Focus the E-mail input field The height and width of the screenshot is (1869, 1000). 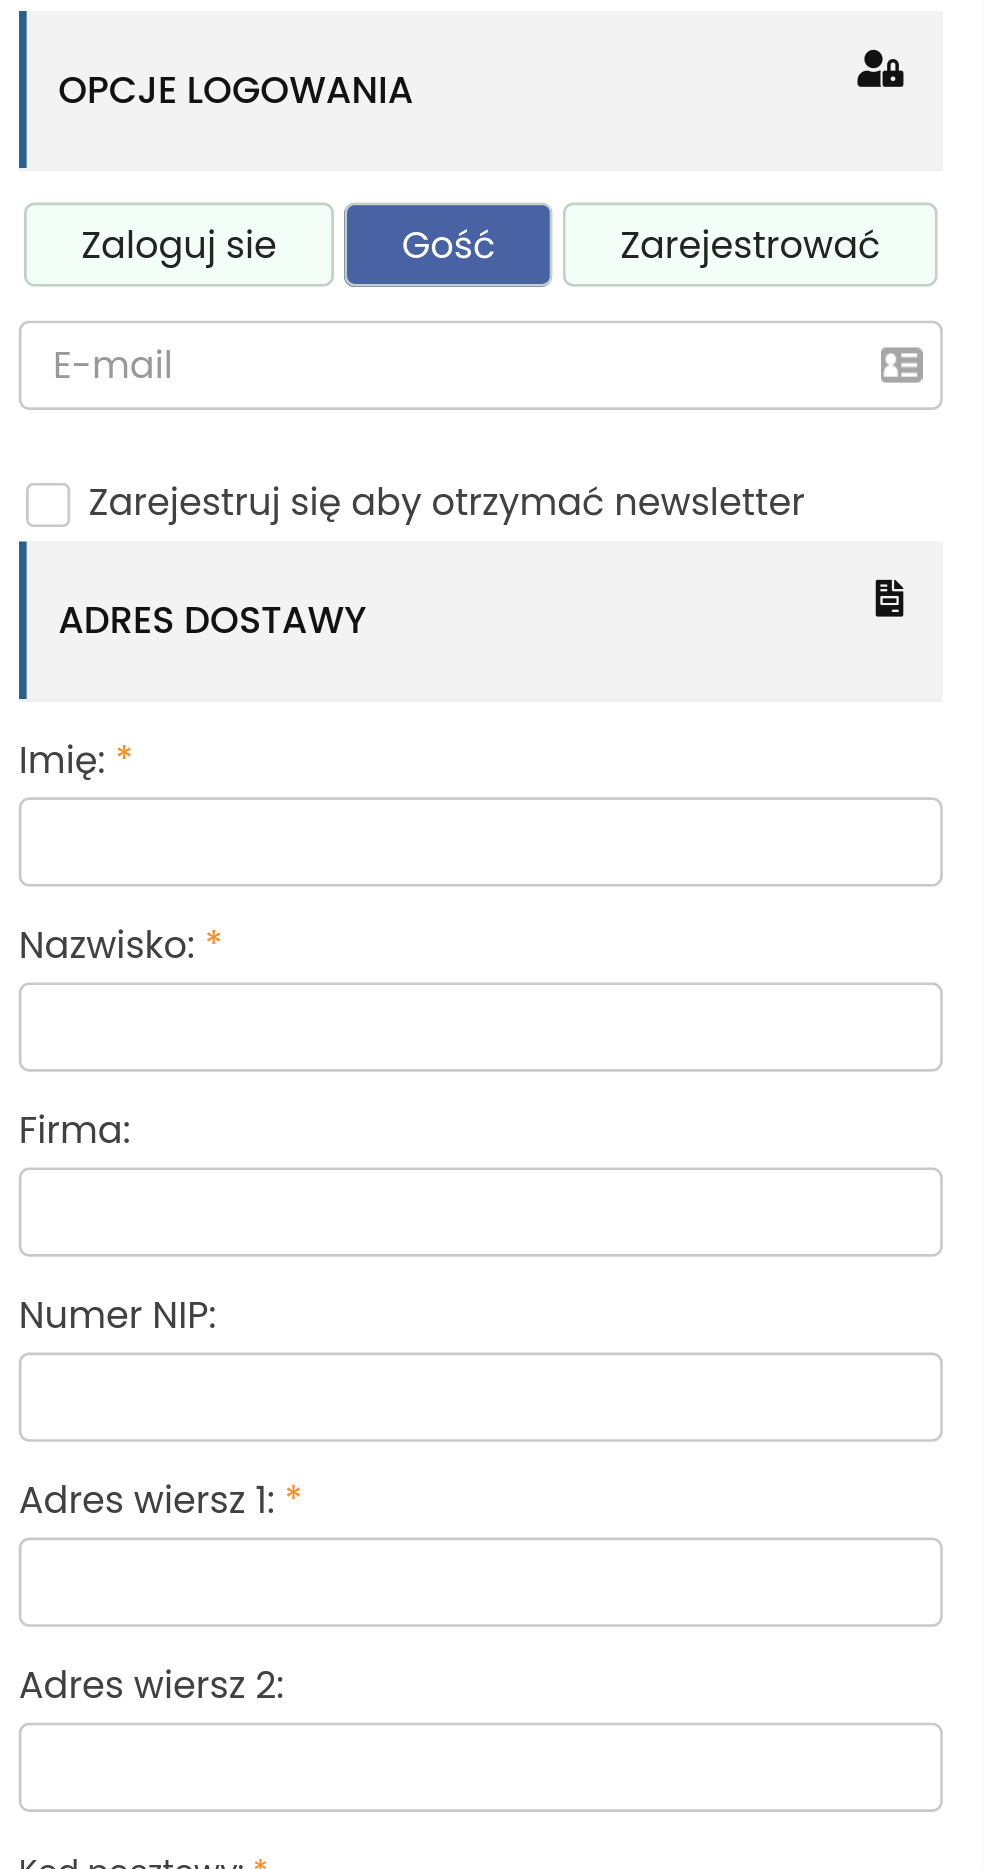click(450, 365)
